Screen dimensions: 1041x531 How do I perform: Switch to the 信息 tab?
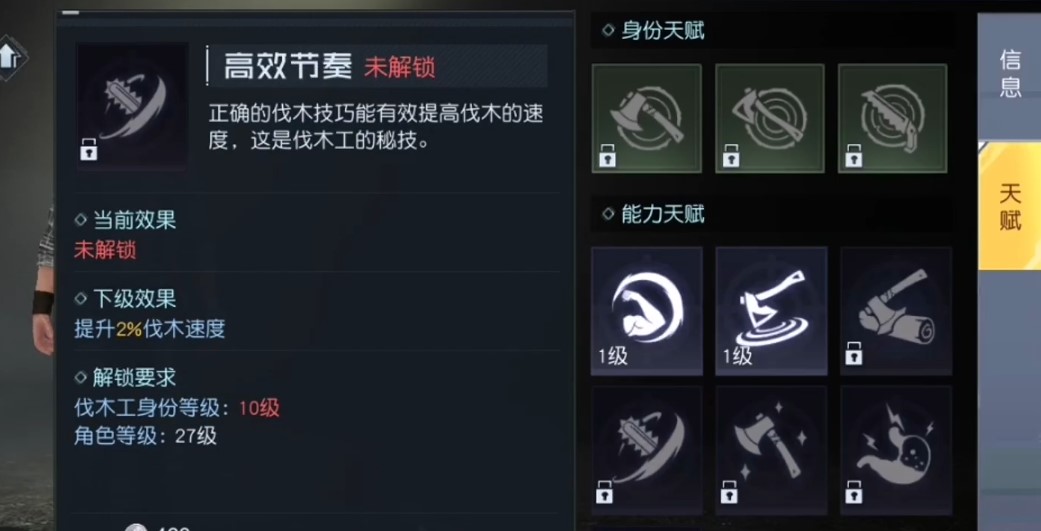[x=1010, y=73]
